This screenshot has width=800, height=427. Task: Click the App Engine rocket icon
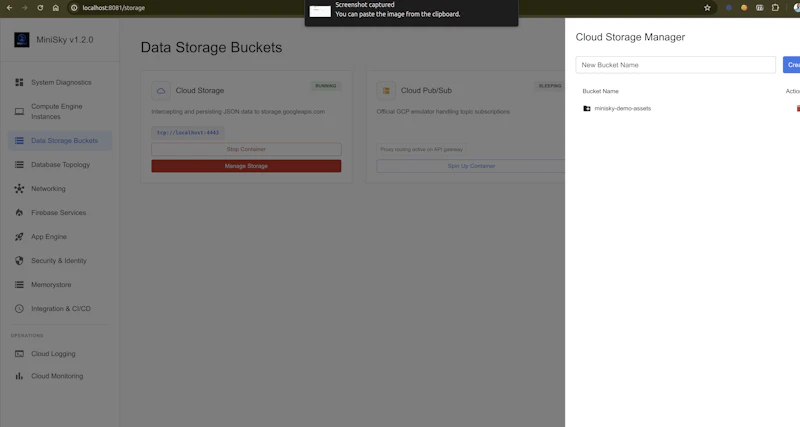19,237
